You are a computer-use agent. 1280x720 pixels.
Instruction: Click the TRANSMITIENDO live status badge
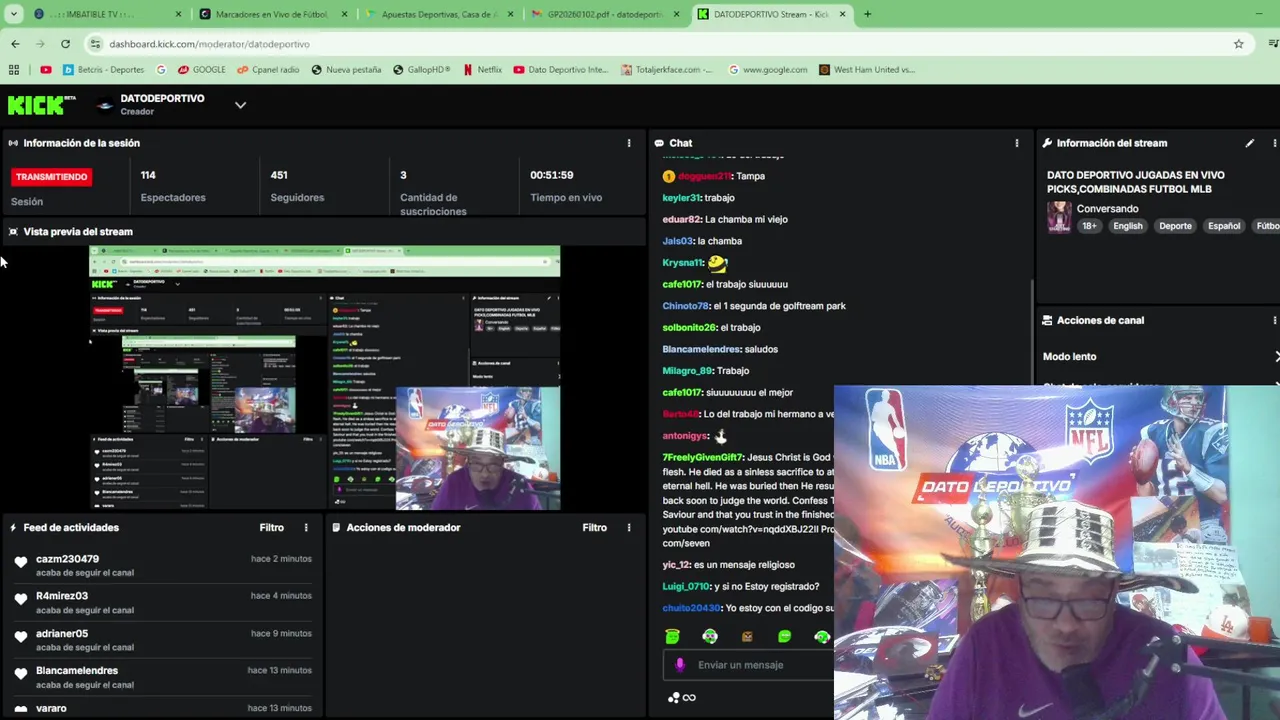pyautogui.click(x=51, y=176)
